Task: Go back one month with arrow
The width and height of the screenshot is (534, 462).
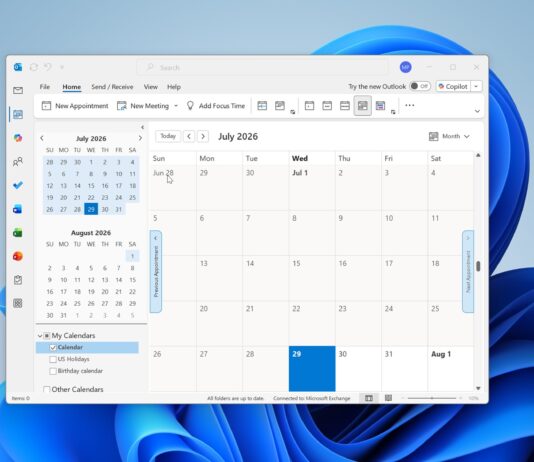Action: pos(189,137)
